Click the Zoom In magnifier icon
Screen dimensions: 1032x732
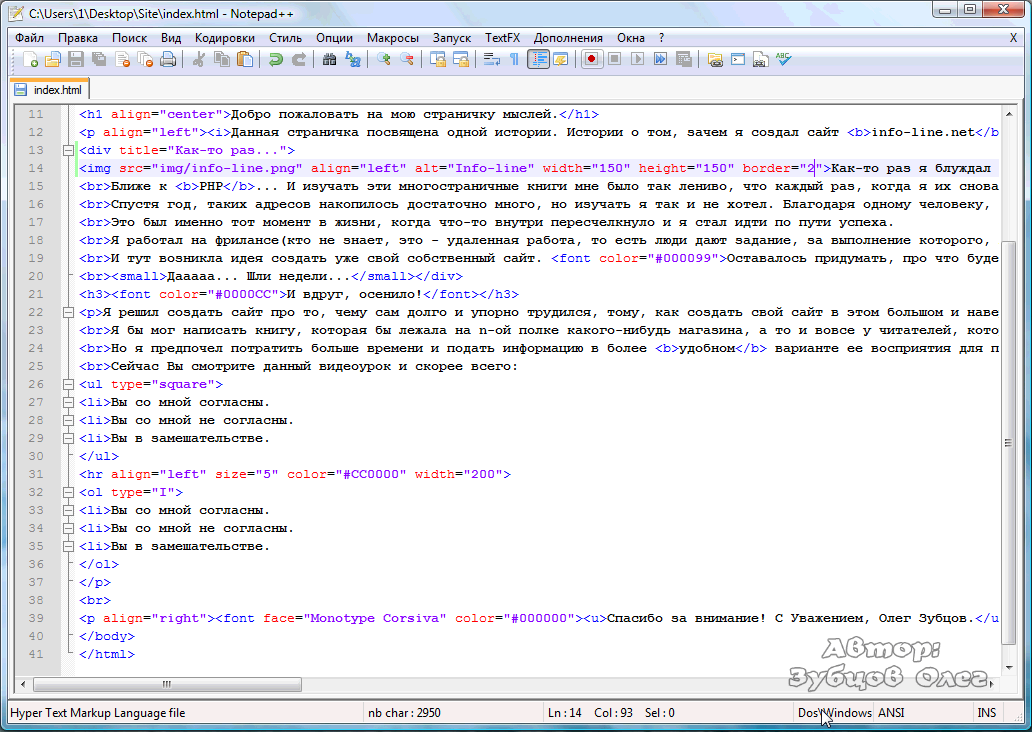(x=384, y=60)
